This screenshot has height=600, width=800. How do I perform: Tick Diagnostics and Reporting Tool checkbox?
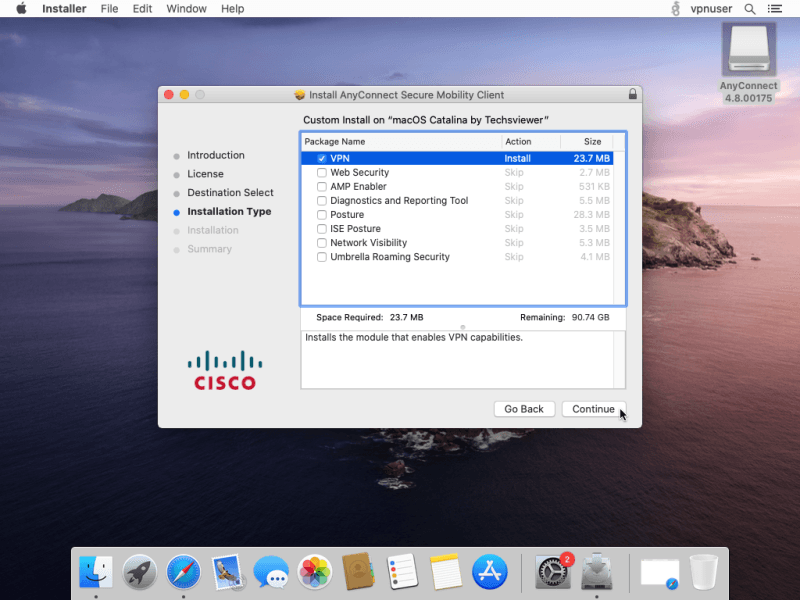(321, 201)
